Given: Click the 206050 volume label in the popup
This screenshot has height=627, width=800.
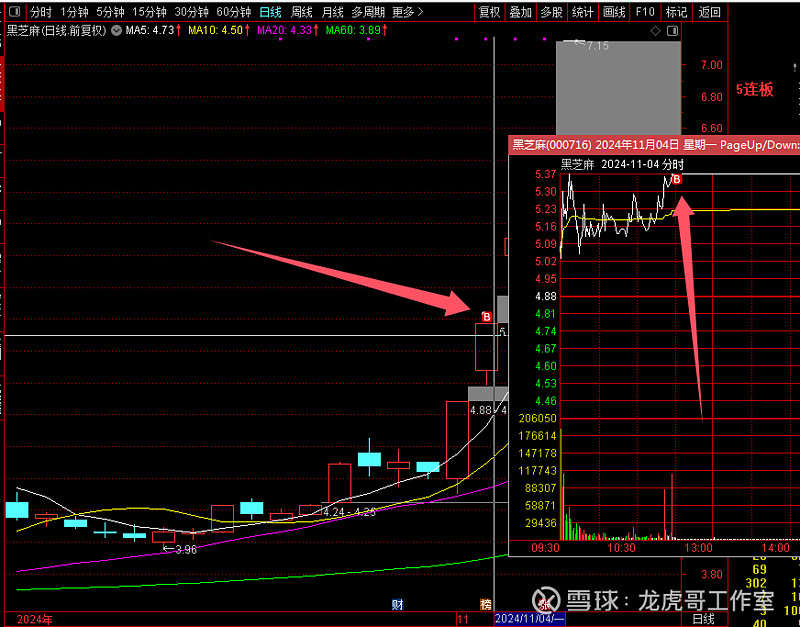Looking at the screenshot, I should 538,418.
